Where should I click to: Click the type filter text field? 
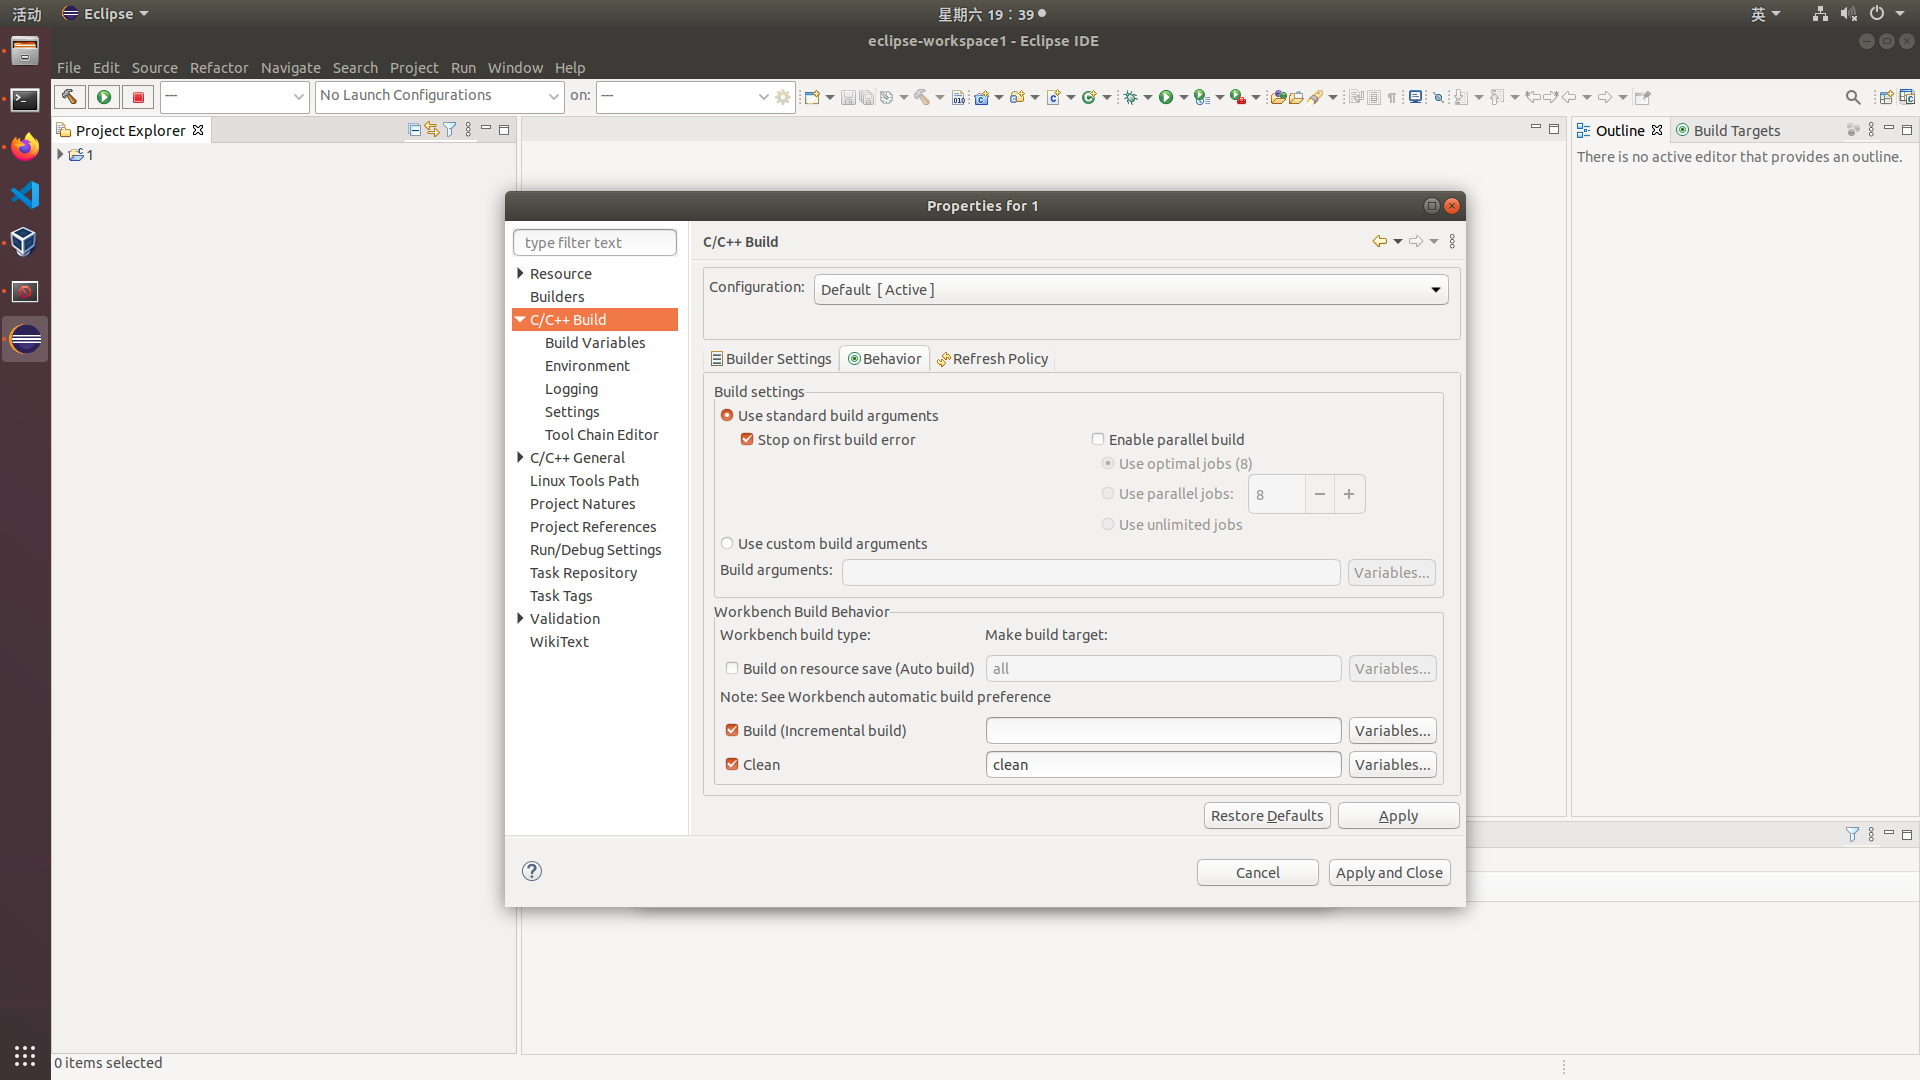(x=595, y=242)
